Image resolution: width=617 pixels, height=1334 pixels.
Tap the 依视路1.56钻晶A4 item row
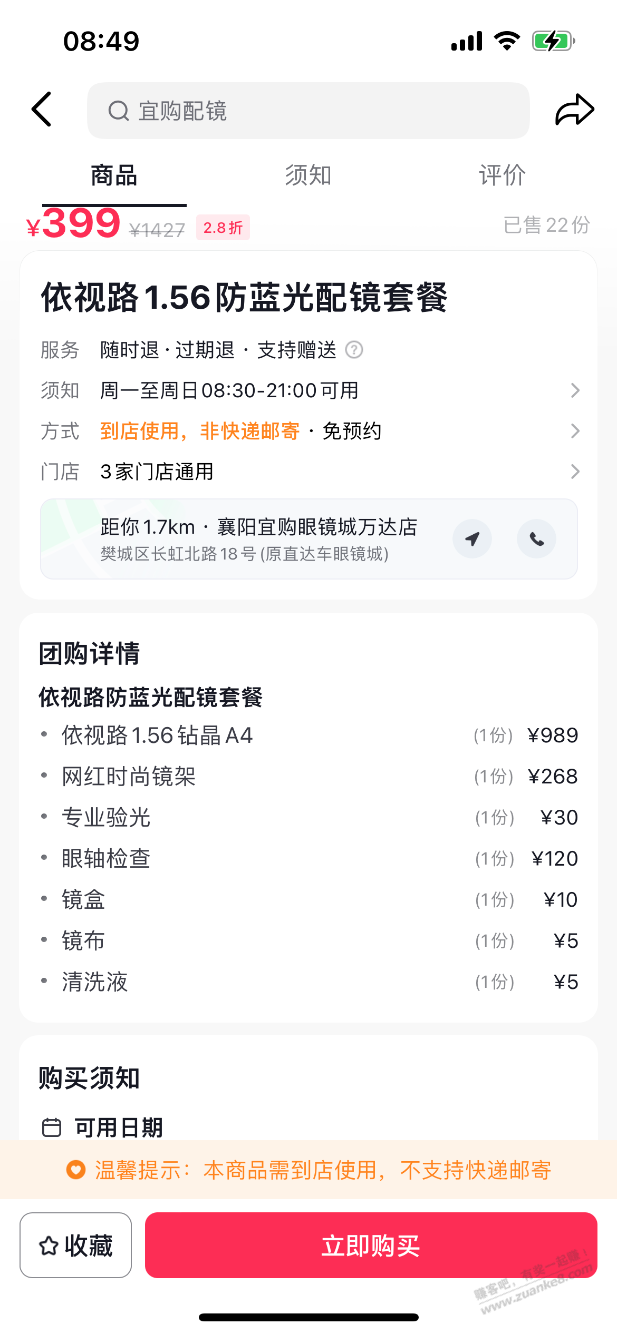pyautogui.click(x=310, y=735)
